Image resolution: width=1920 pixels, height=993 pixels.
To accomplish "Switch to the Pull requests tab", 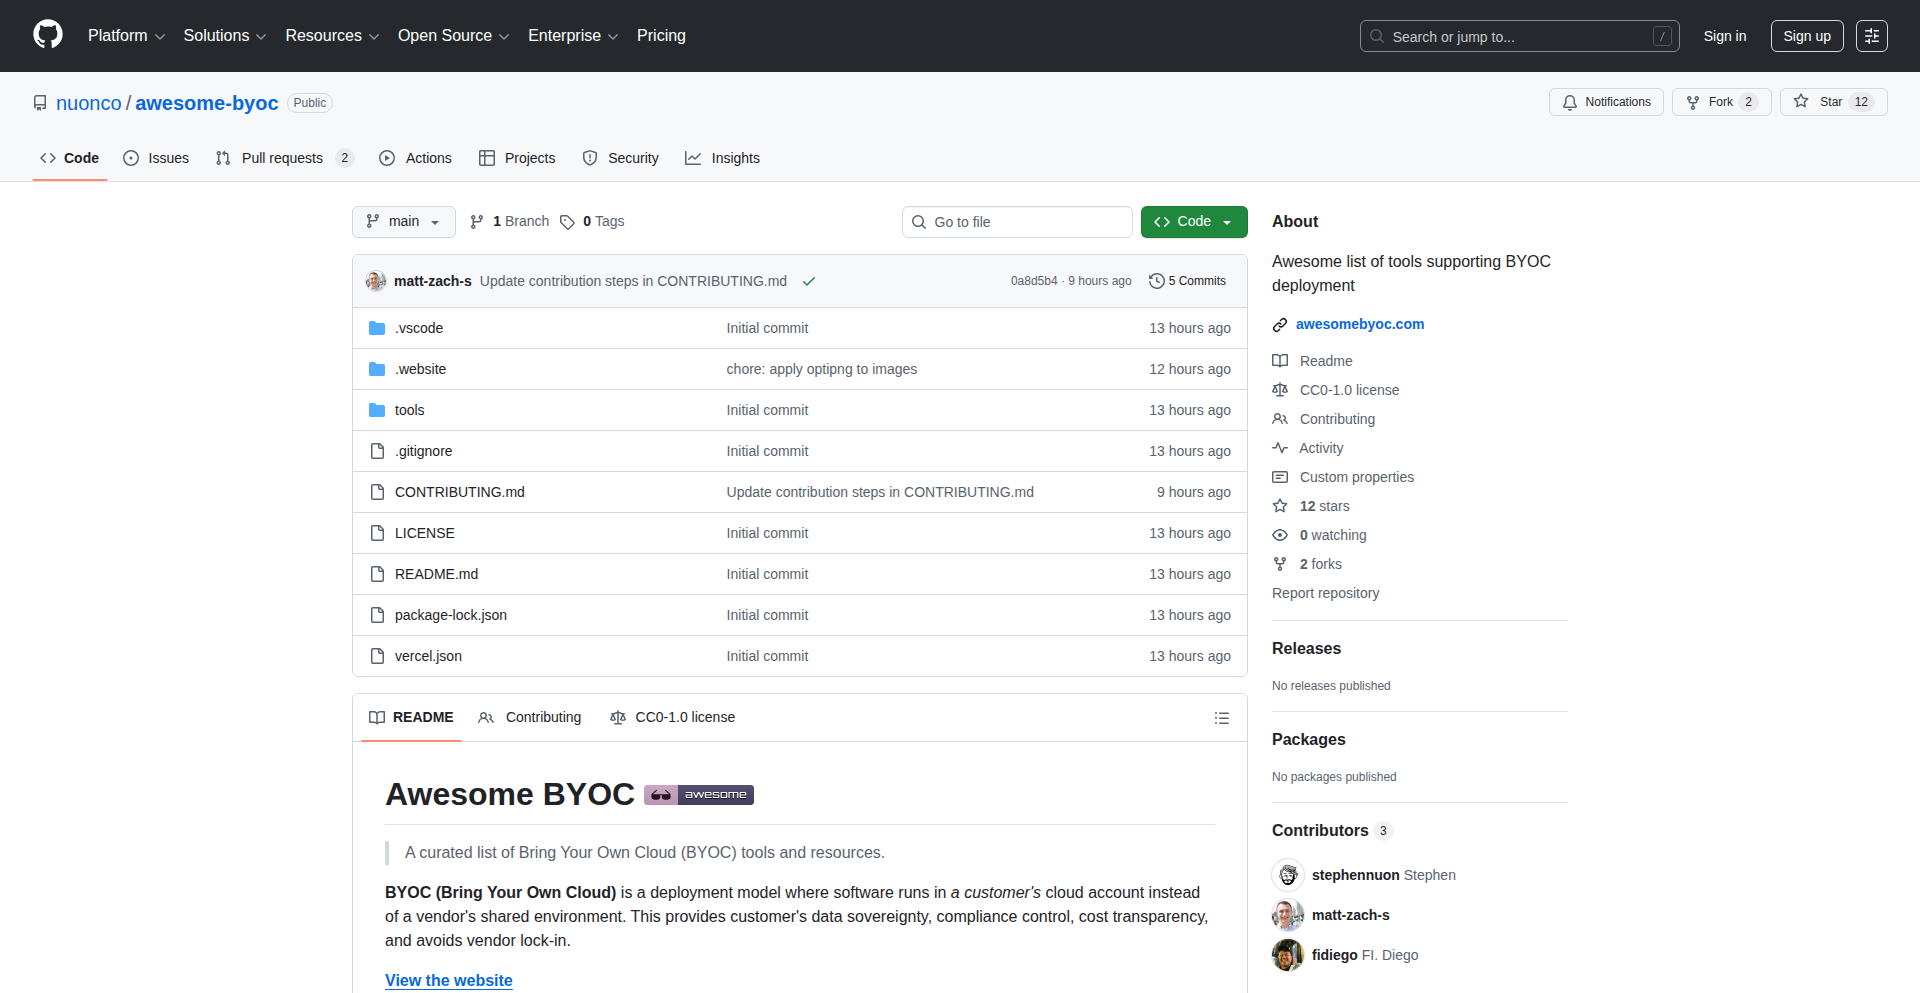I will 281,158.
